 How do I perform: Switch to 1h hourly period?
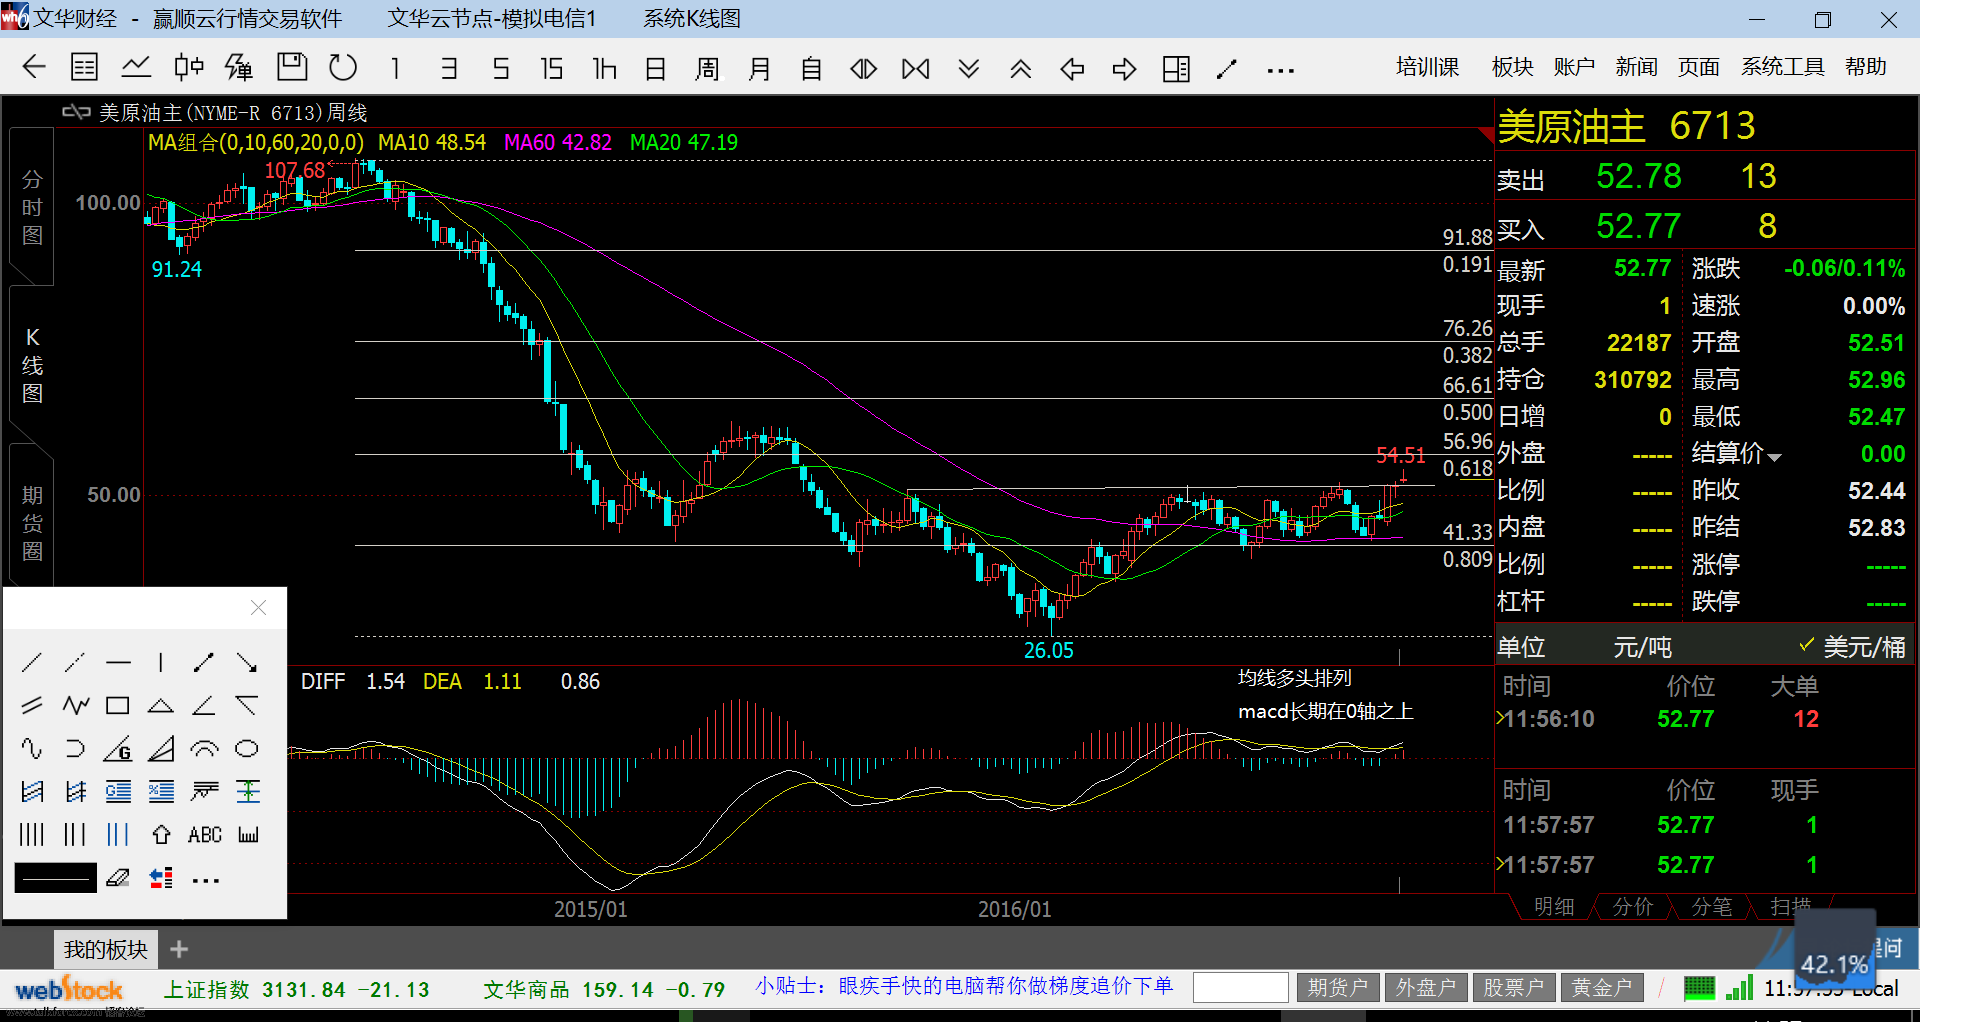604,68
